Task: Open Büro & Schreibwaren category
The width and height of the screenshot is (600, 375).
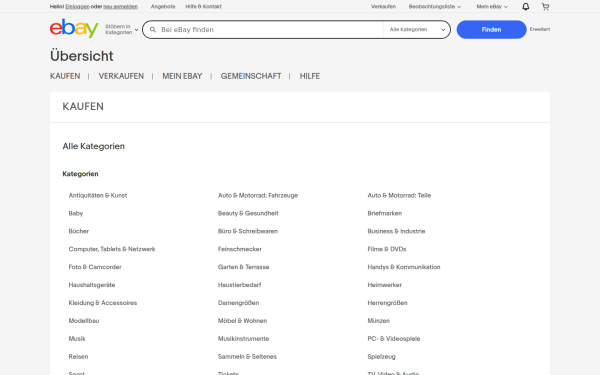Action: (x=248, y=231)
